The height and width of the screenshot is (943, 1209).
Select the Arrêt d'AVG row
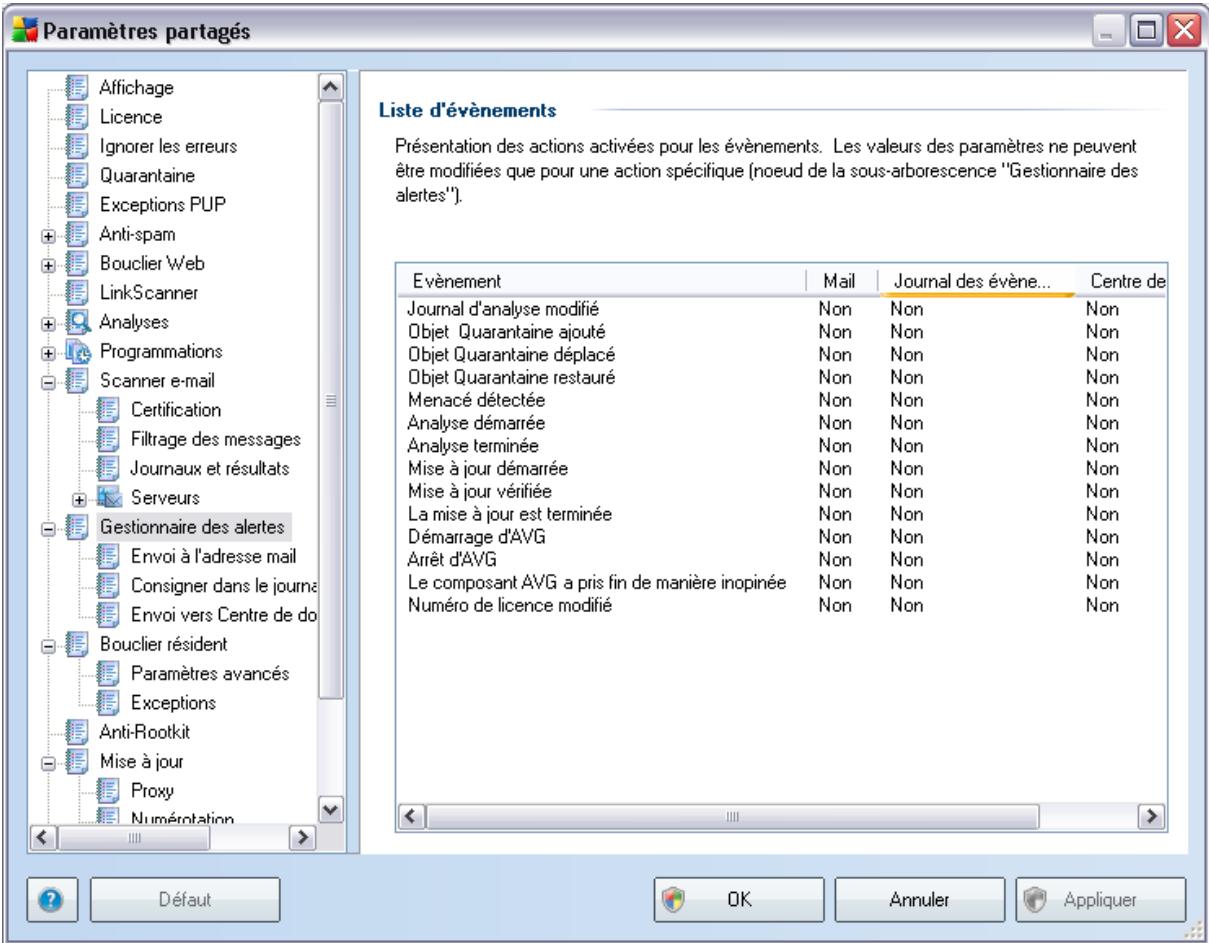[x=781, y=559]
